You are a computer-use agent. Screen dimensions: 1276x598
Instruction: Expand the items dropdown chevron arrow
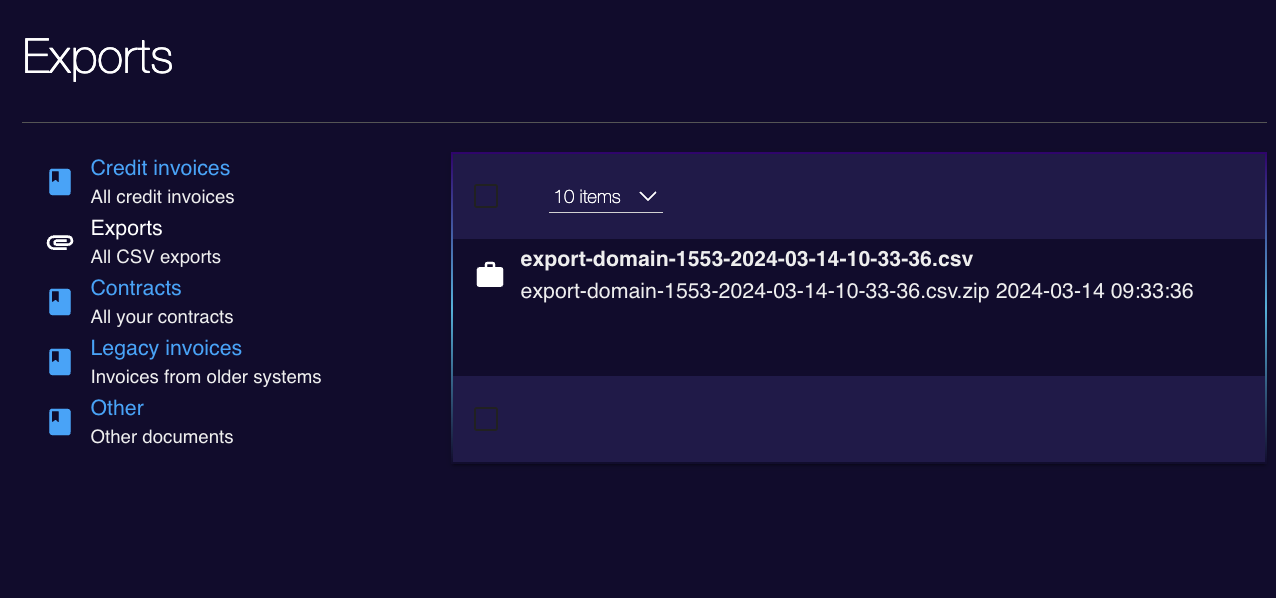pos(647,196)
